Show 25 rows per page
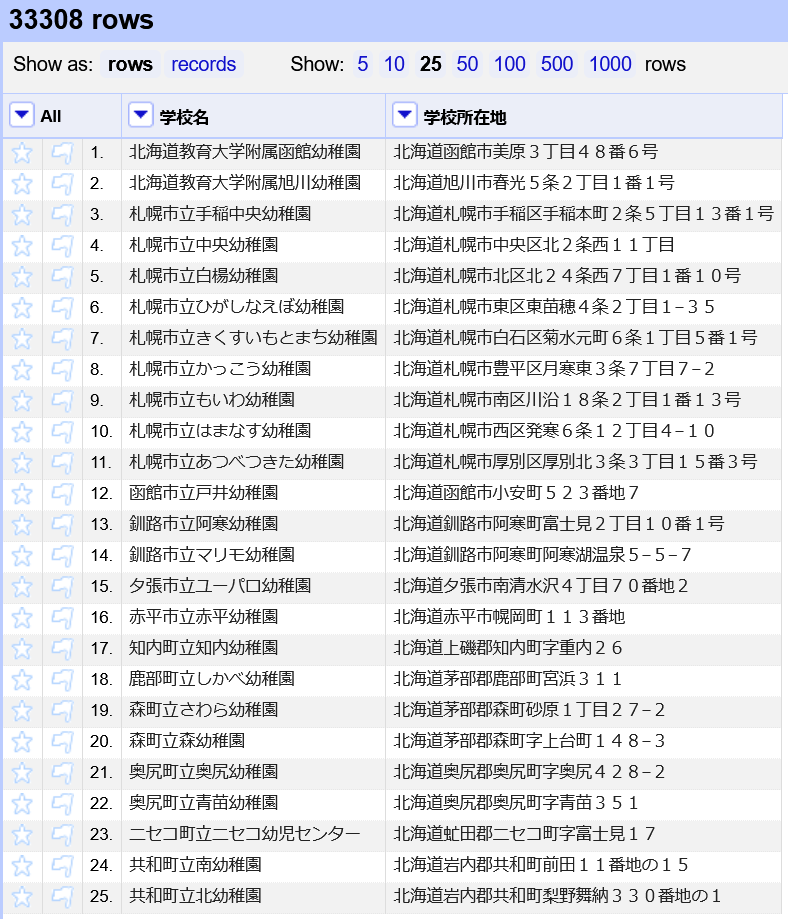Screen dimensions: 788x919 pyautogui.click(x=430, y=64)
